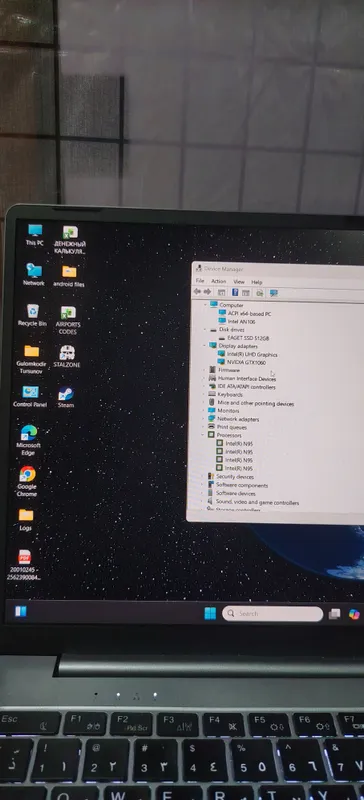Expand the Human Interface Devices arrow

pyautogui.click(x=204, y=378)
